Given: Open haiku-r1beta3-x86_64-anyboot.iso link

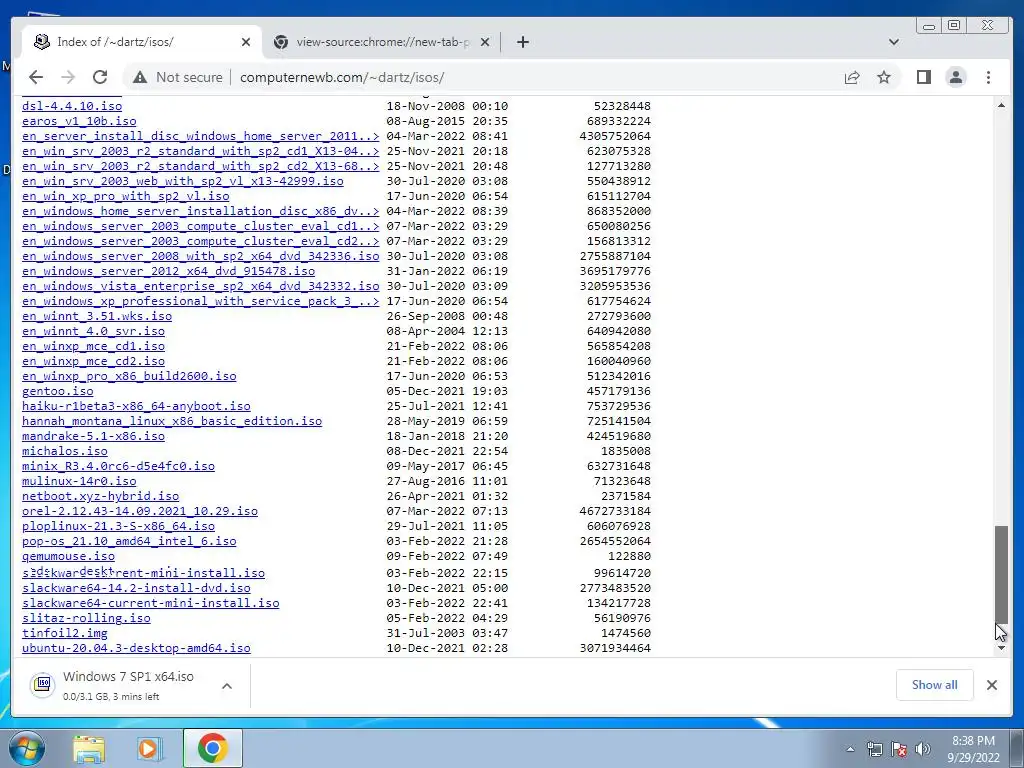Looking at the screenshot, I should (x=136, y=406).
